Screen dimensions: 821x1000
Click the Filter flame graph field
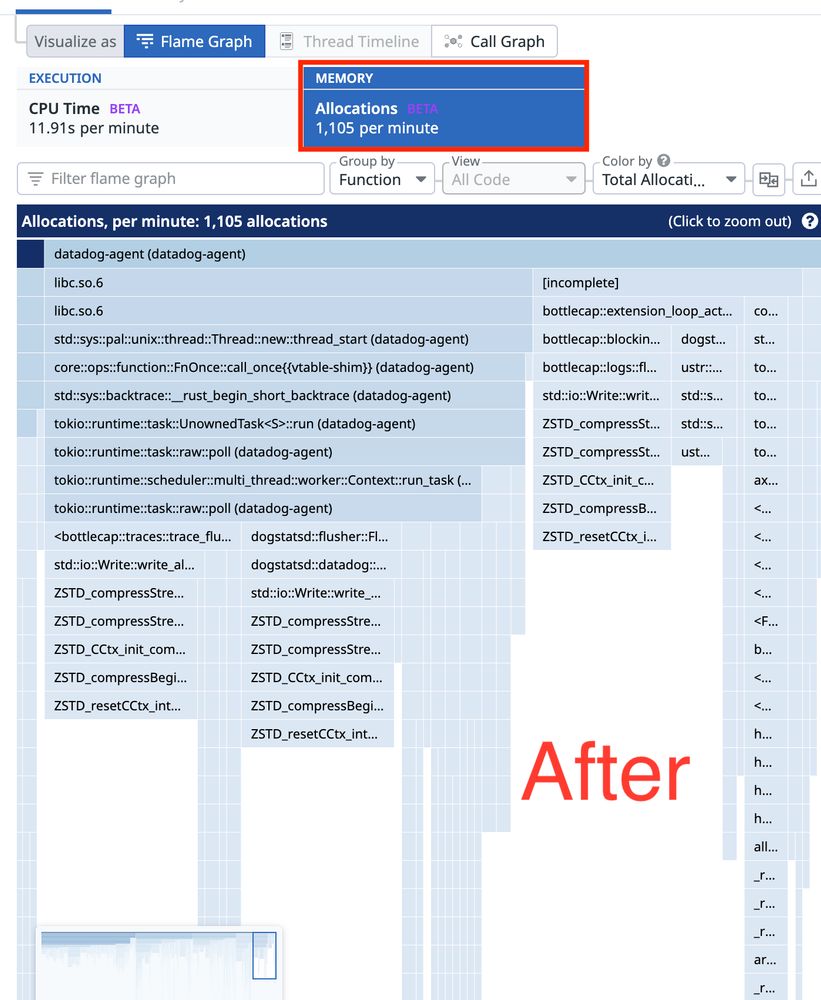click(x=170, y=179)
